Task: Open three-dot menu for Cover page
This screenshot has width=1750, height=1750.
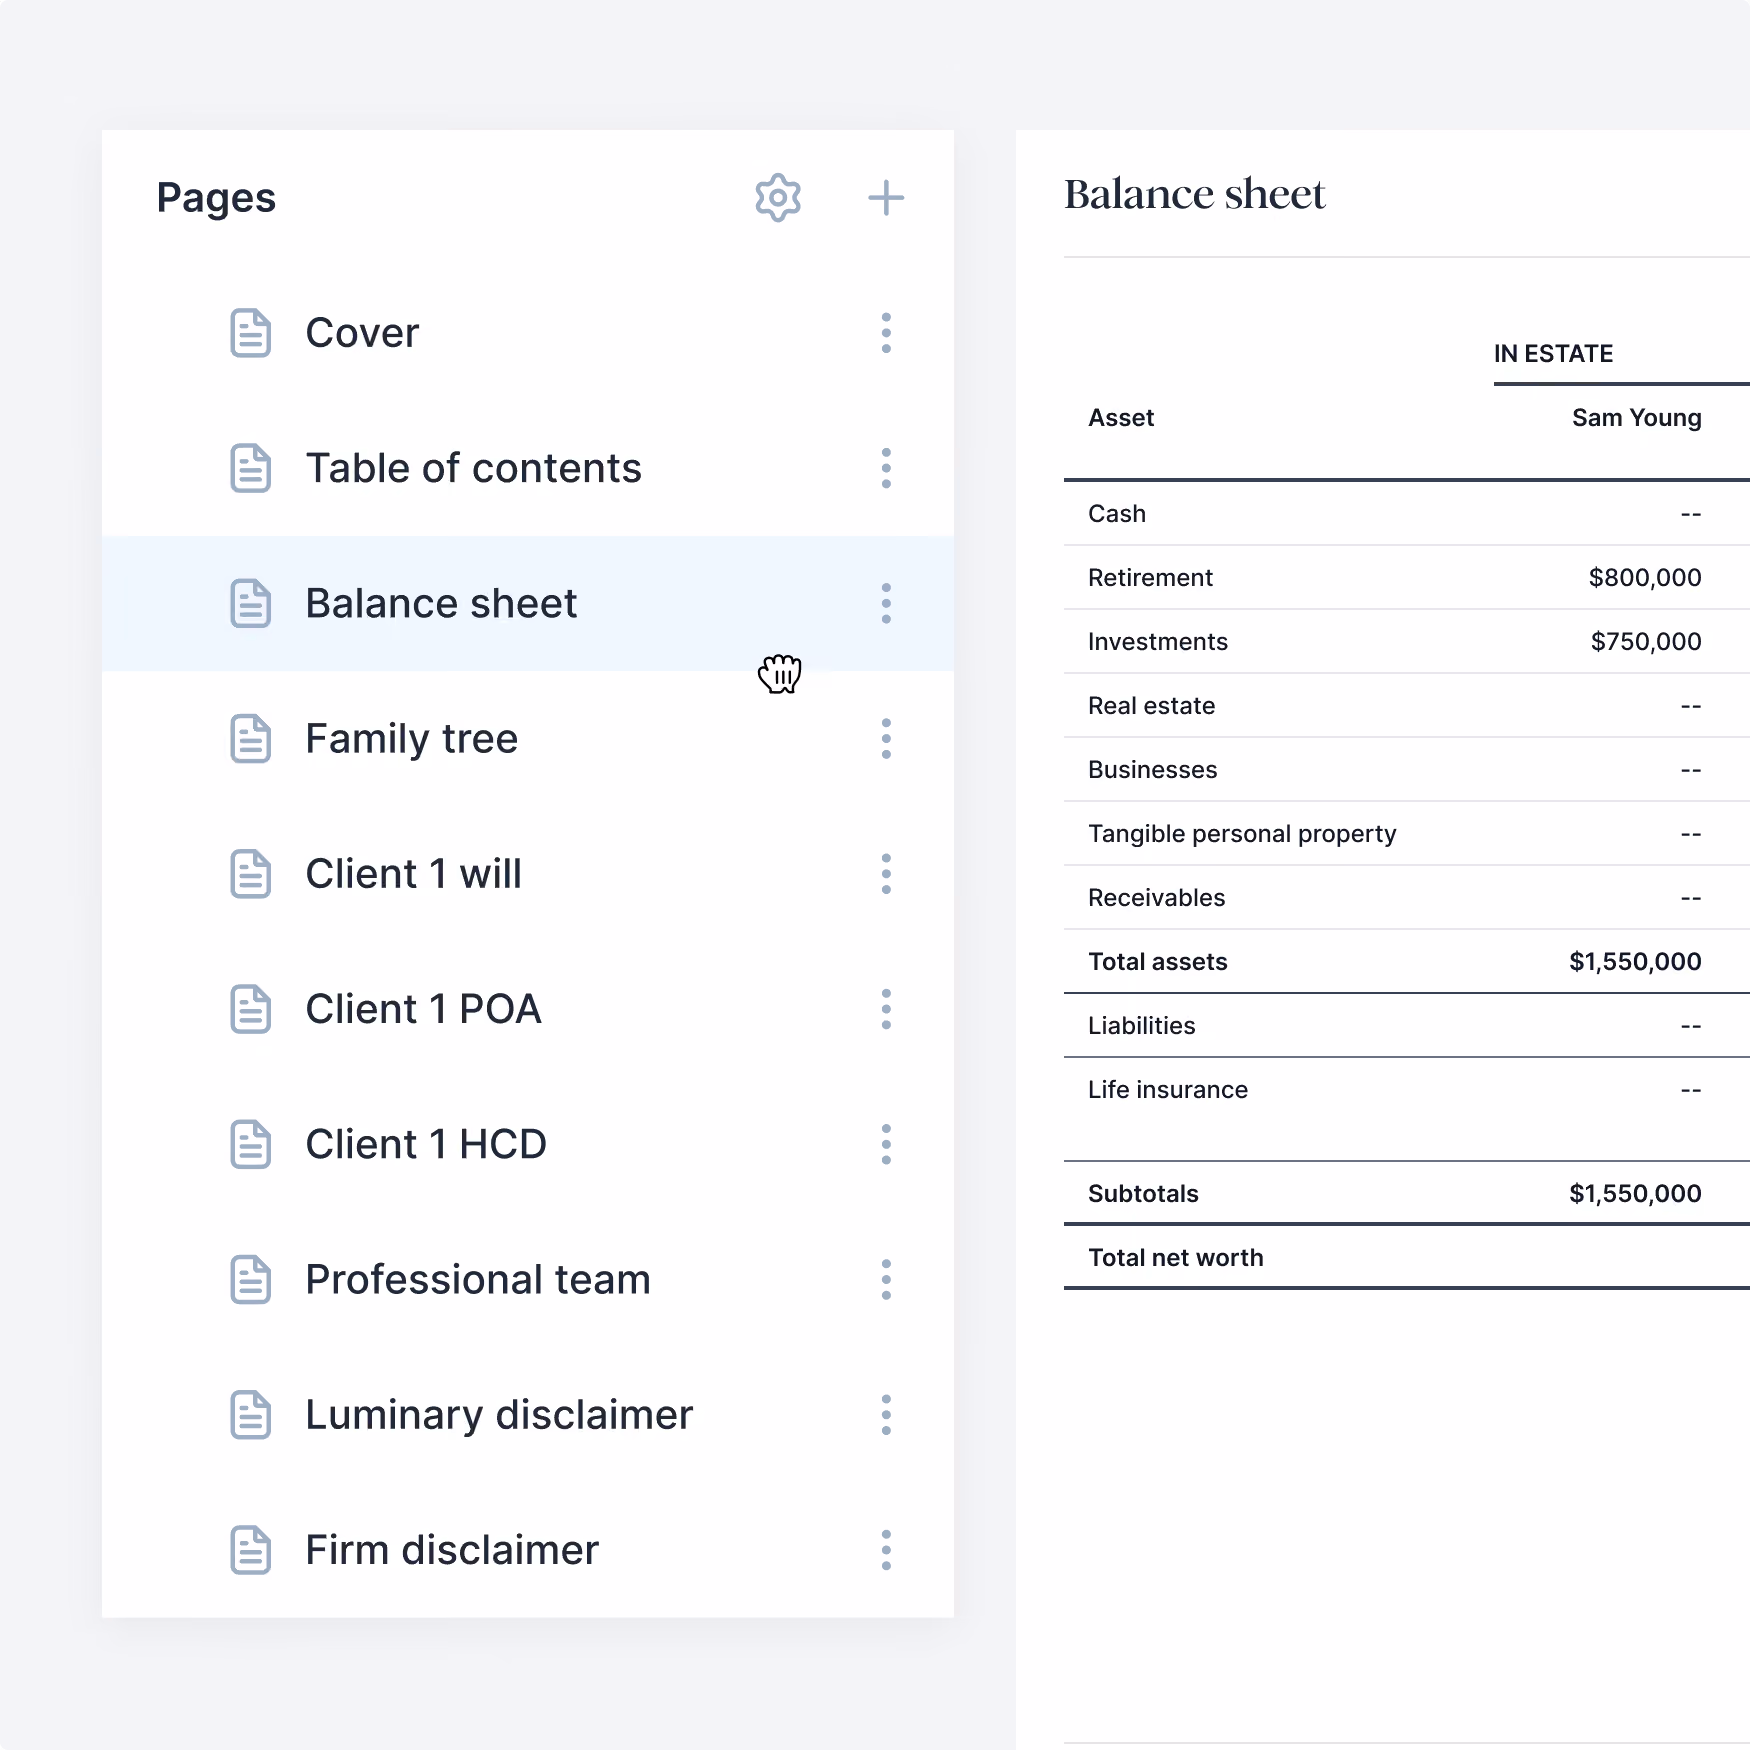Action: [886, 333]
